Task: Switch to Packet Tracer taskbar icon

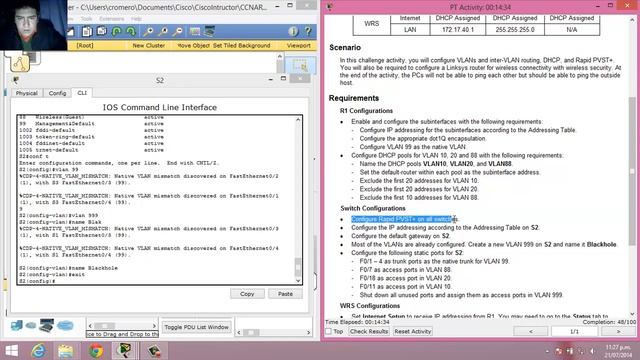Action: pyautogui.click(x=124, y=351)
